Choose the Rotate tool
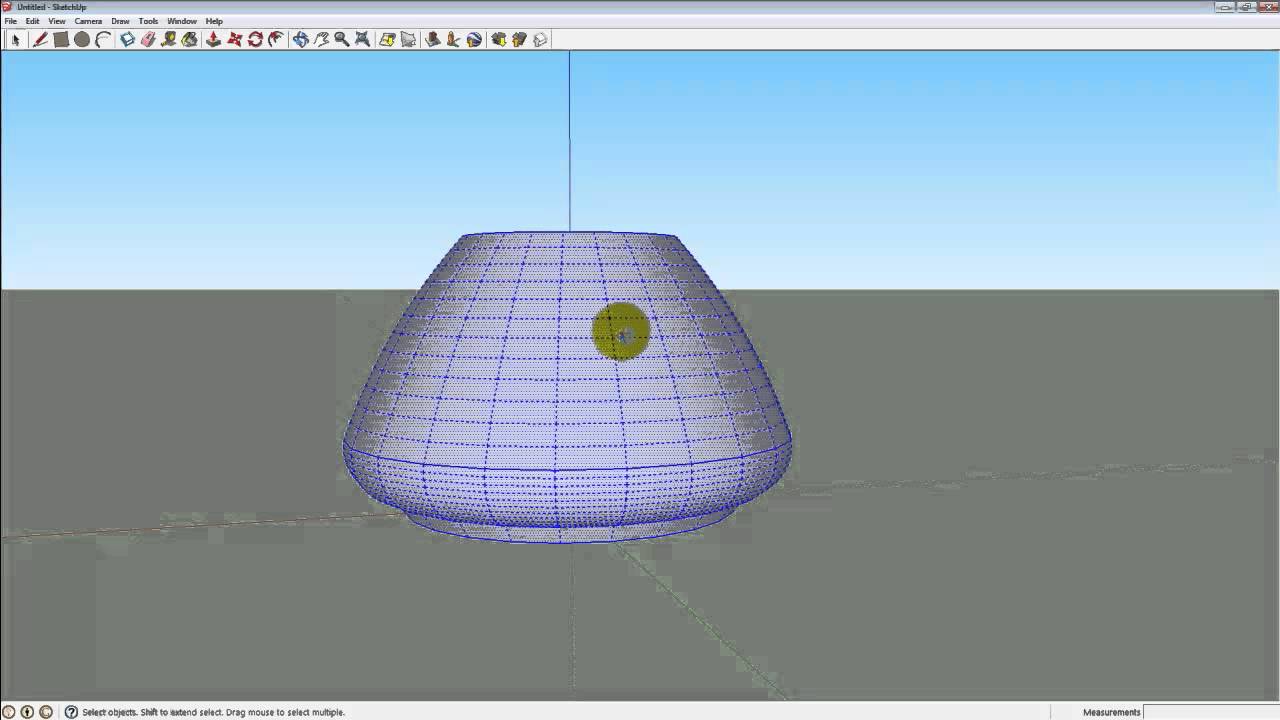Viewport: 1280px width, 720px height. (x=257, y=39)
